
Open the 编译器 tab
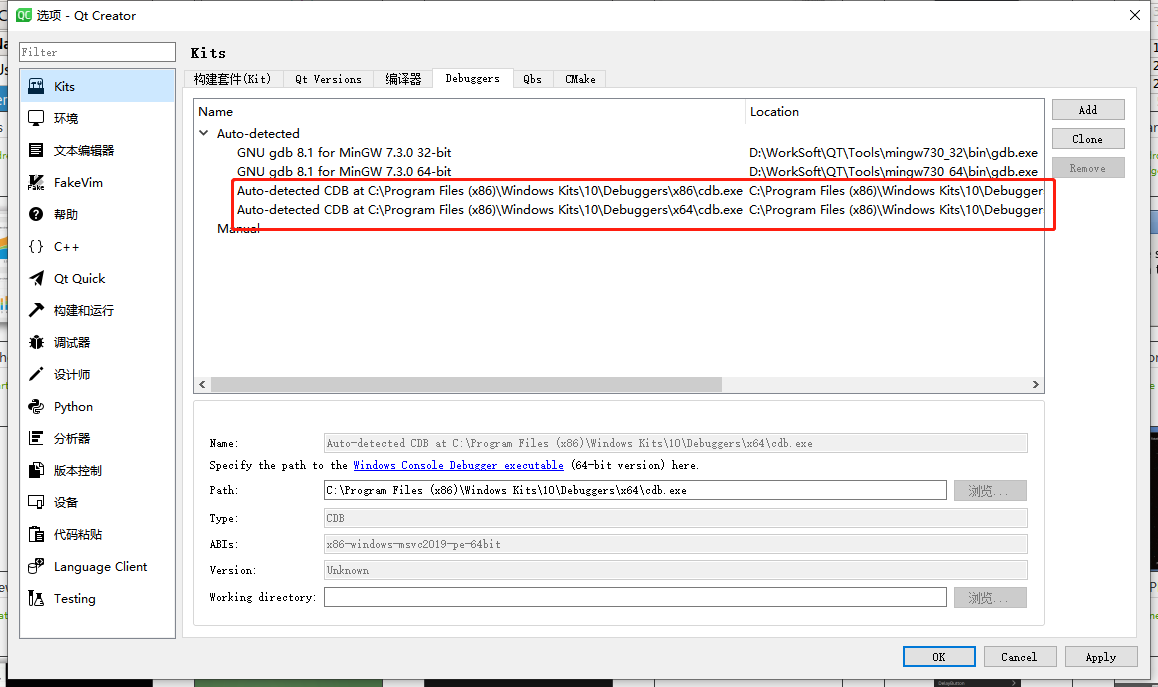[403, 79]
